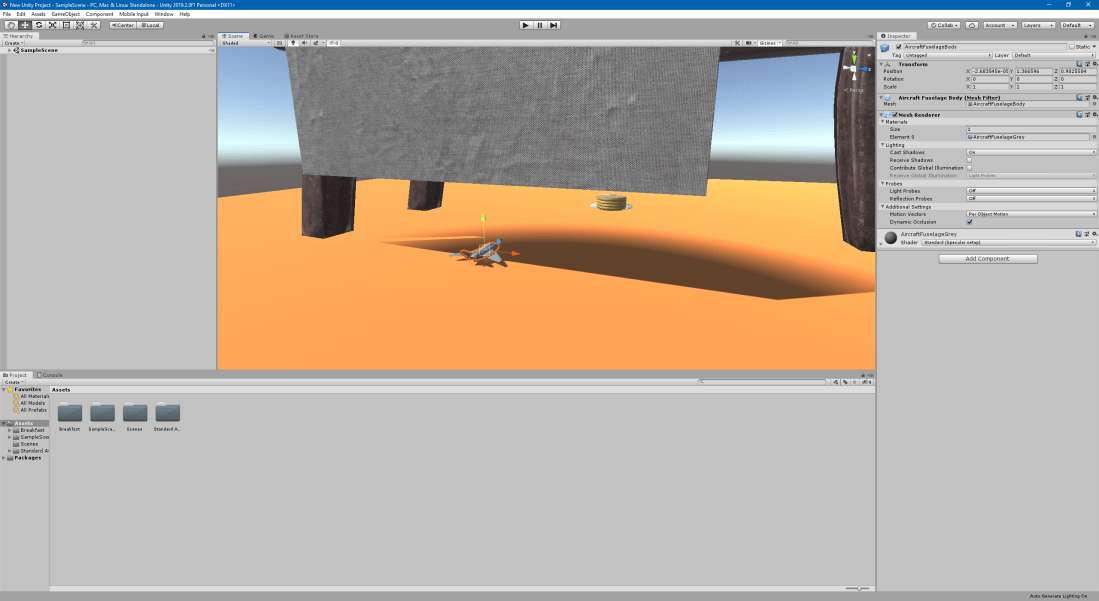The image size is (1099, 601).
Task: Disable the Mesh Renderer component checkbox
Action: [895, 114]
